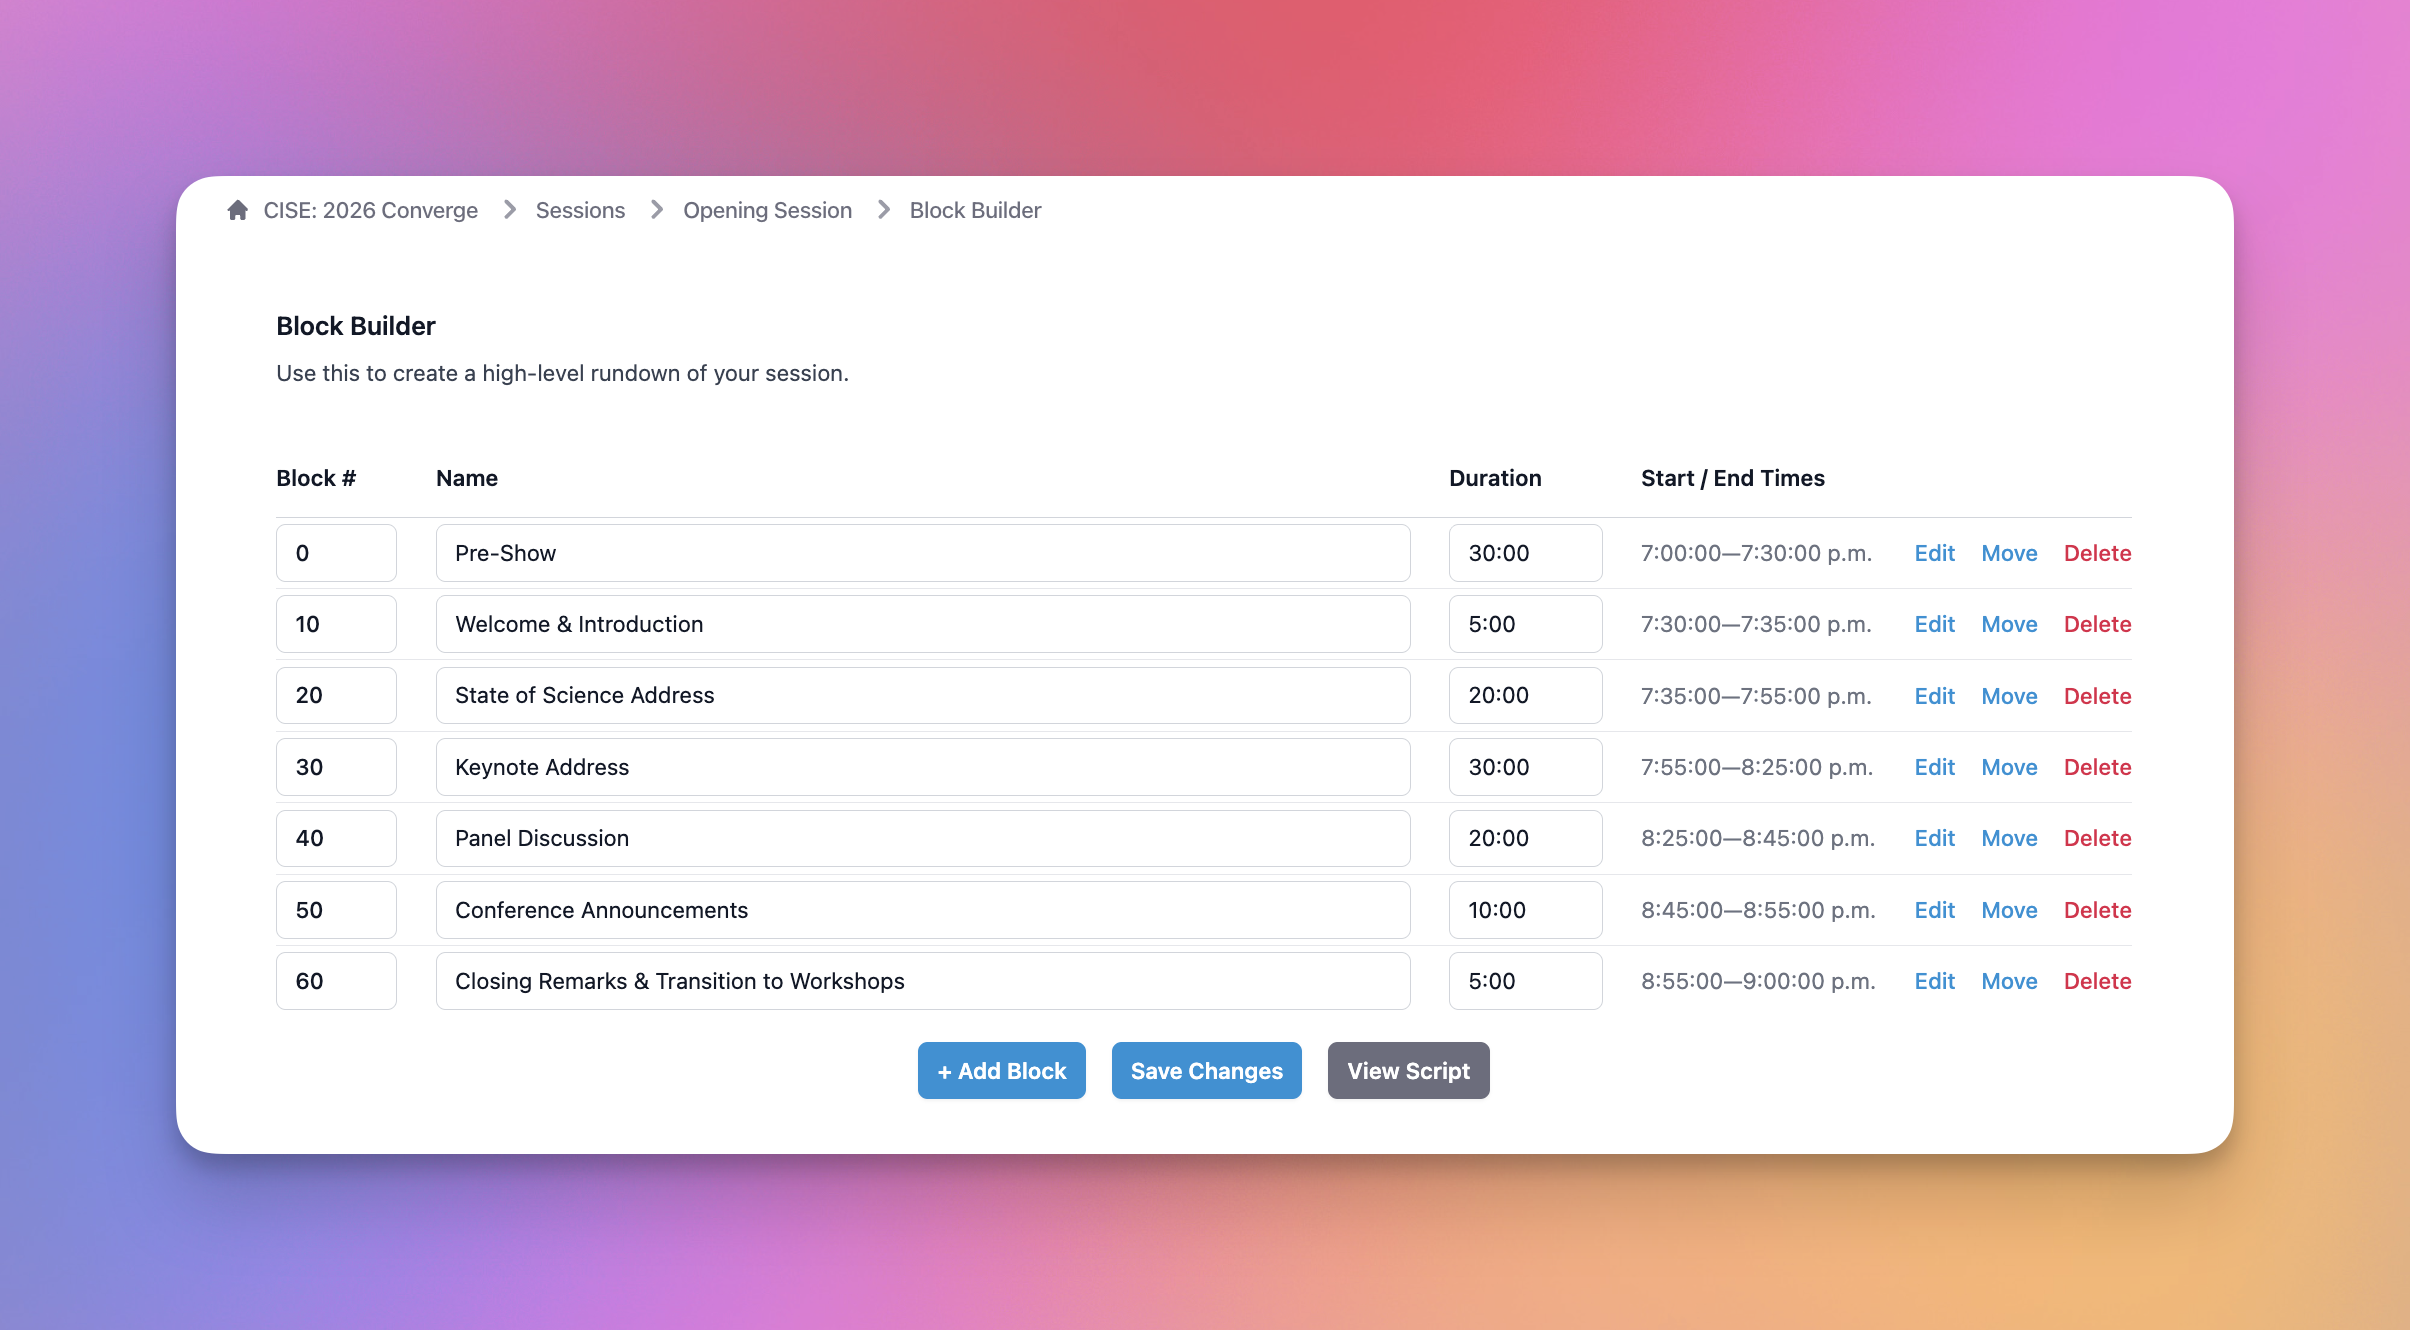Open CISE: 2026 Converge breadcrumb link
Screen dimensions: 2410x1330
(370, 210)
